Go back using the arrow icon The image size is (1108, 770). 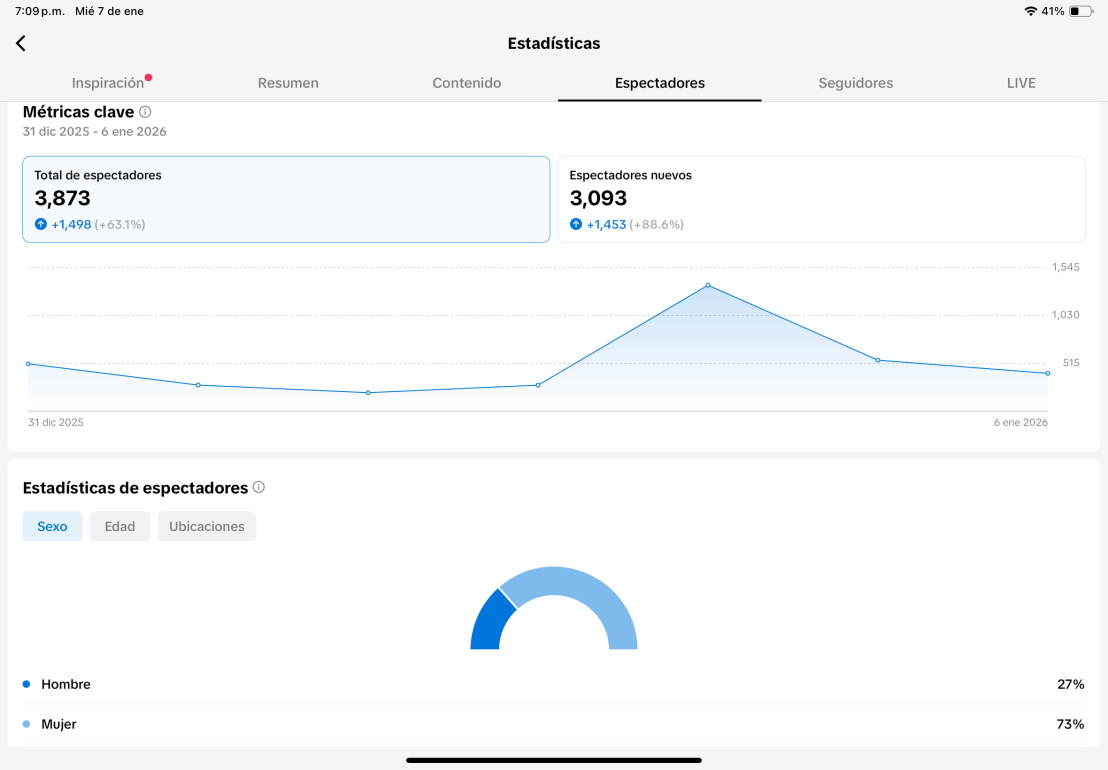(20, 43)
